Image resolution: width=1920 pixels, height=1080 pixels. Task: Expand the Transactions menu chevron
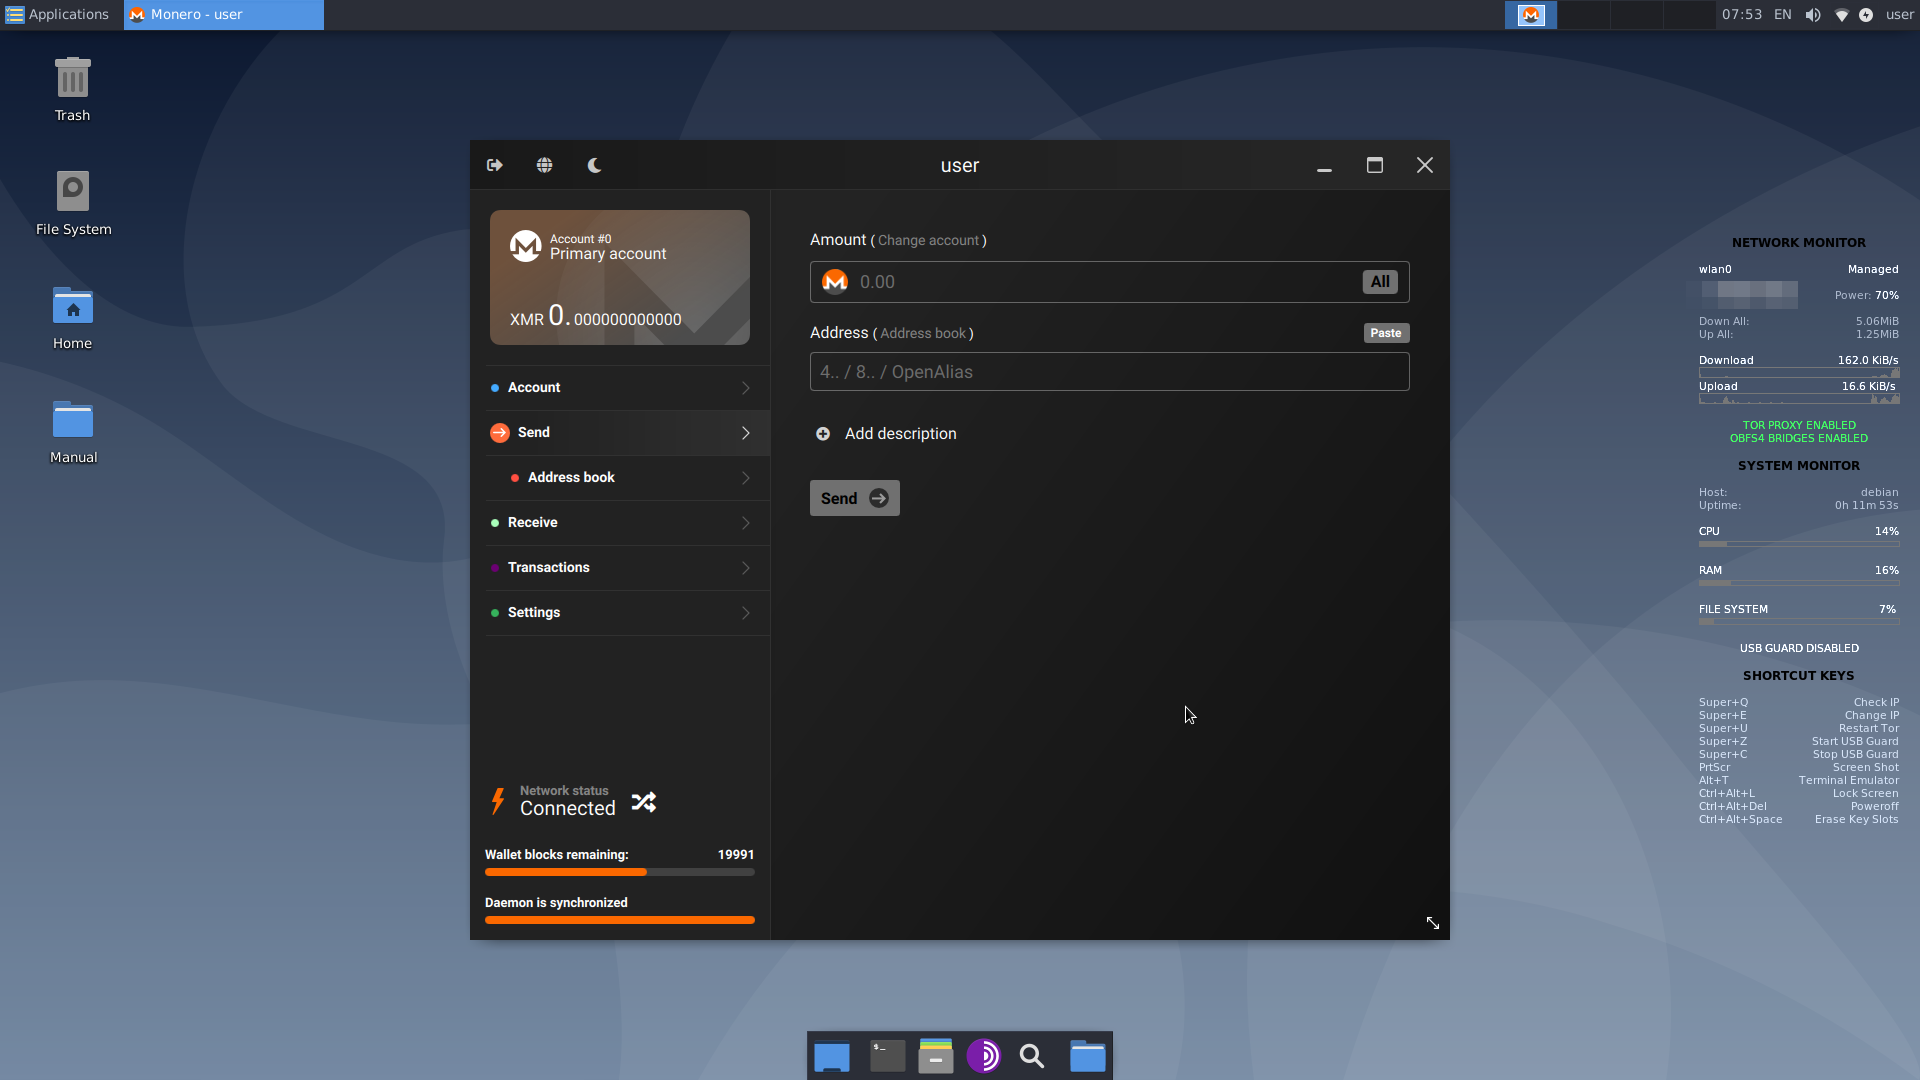click(745, 568)
